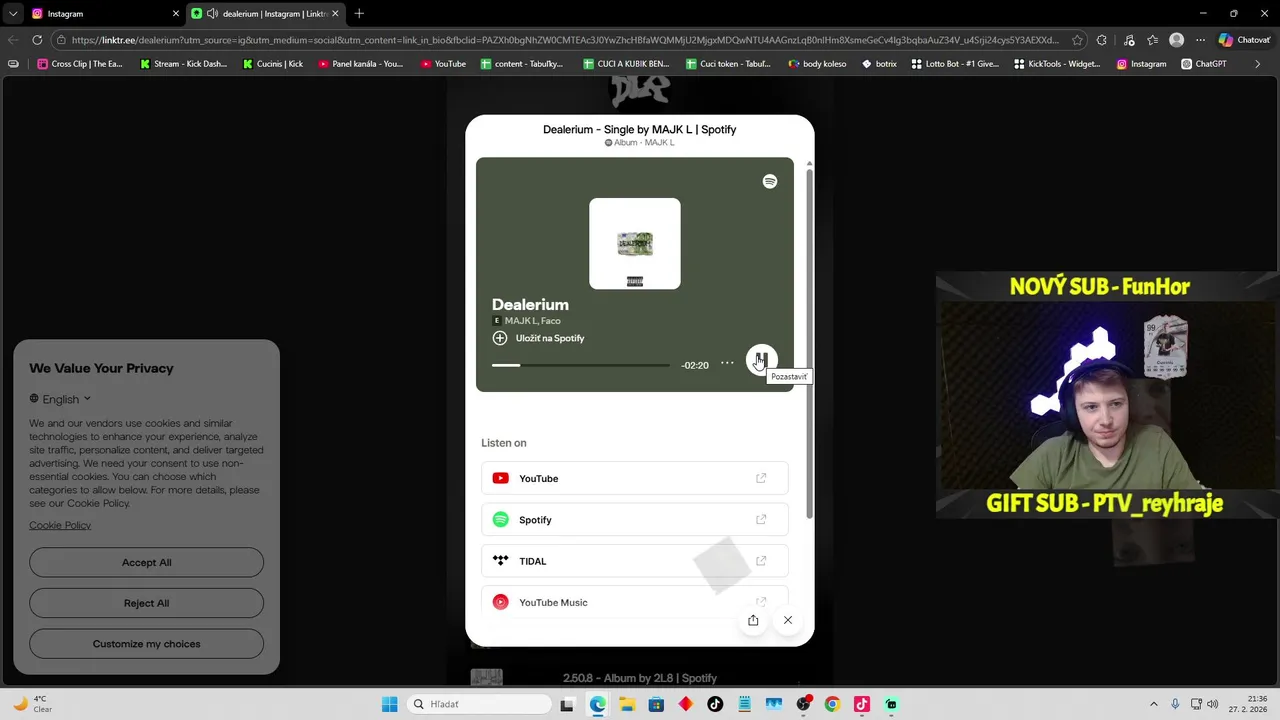This screenshot has height=720, width=1280.
Task: Close the Dealerium popup card
Action: tap(788, 620)
